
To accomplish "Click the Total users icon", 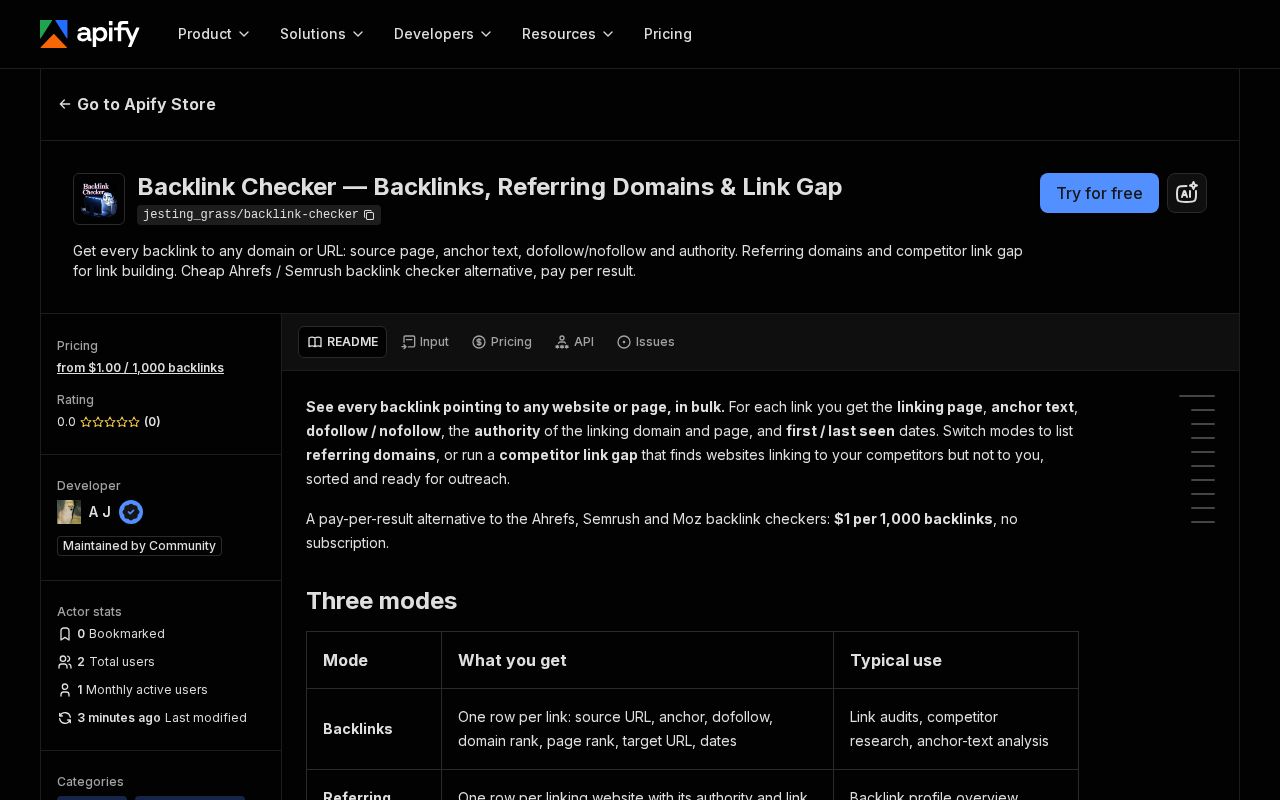I will [65, 662].
